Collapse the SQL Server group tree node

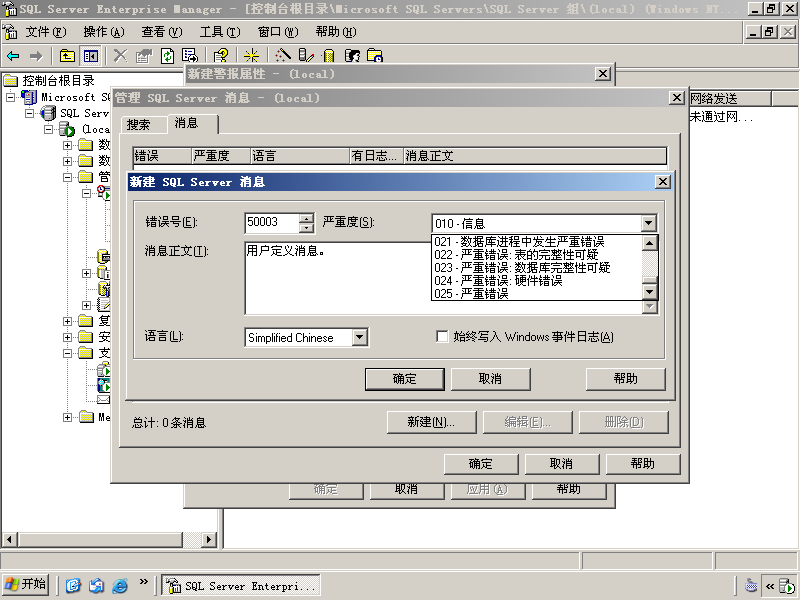[x=30, y=113]
